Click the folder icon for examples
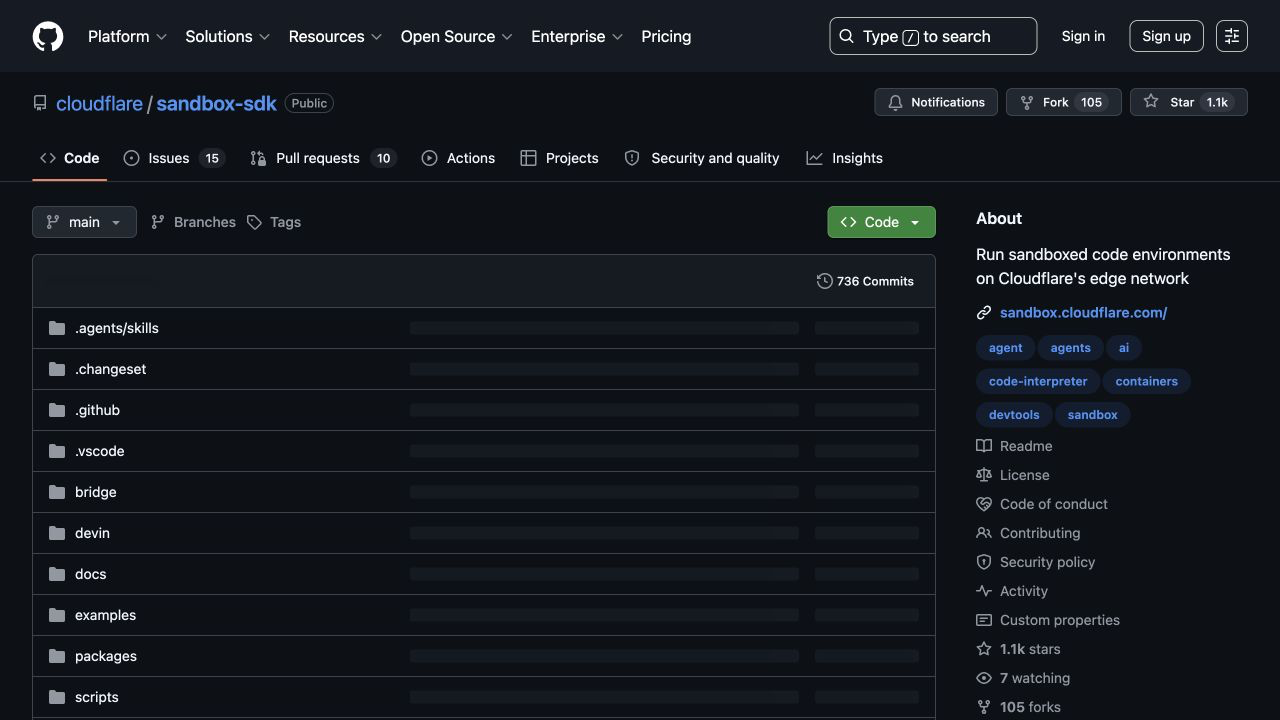Screen dimensions: 1280x720 [x=57, y=615]
